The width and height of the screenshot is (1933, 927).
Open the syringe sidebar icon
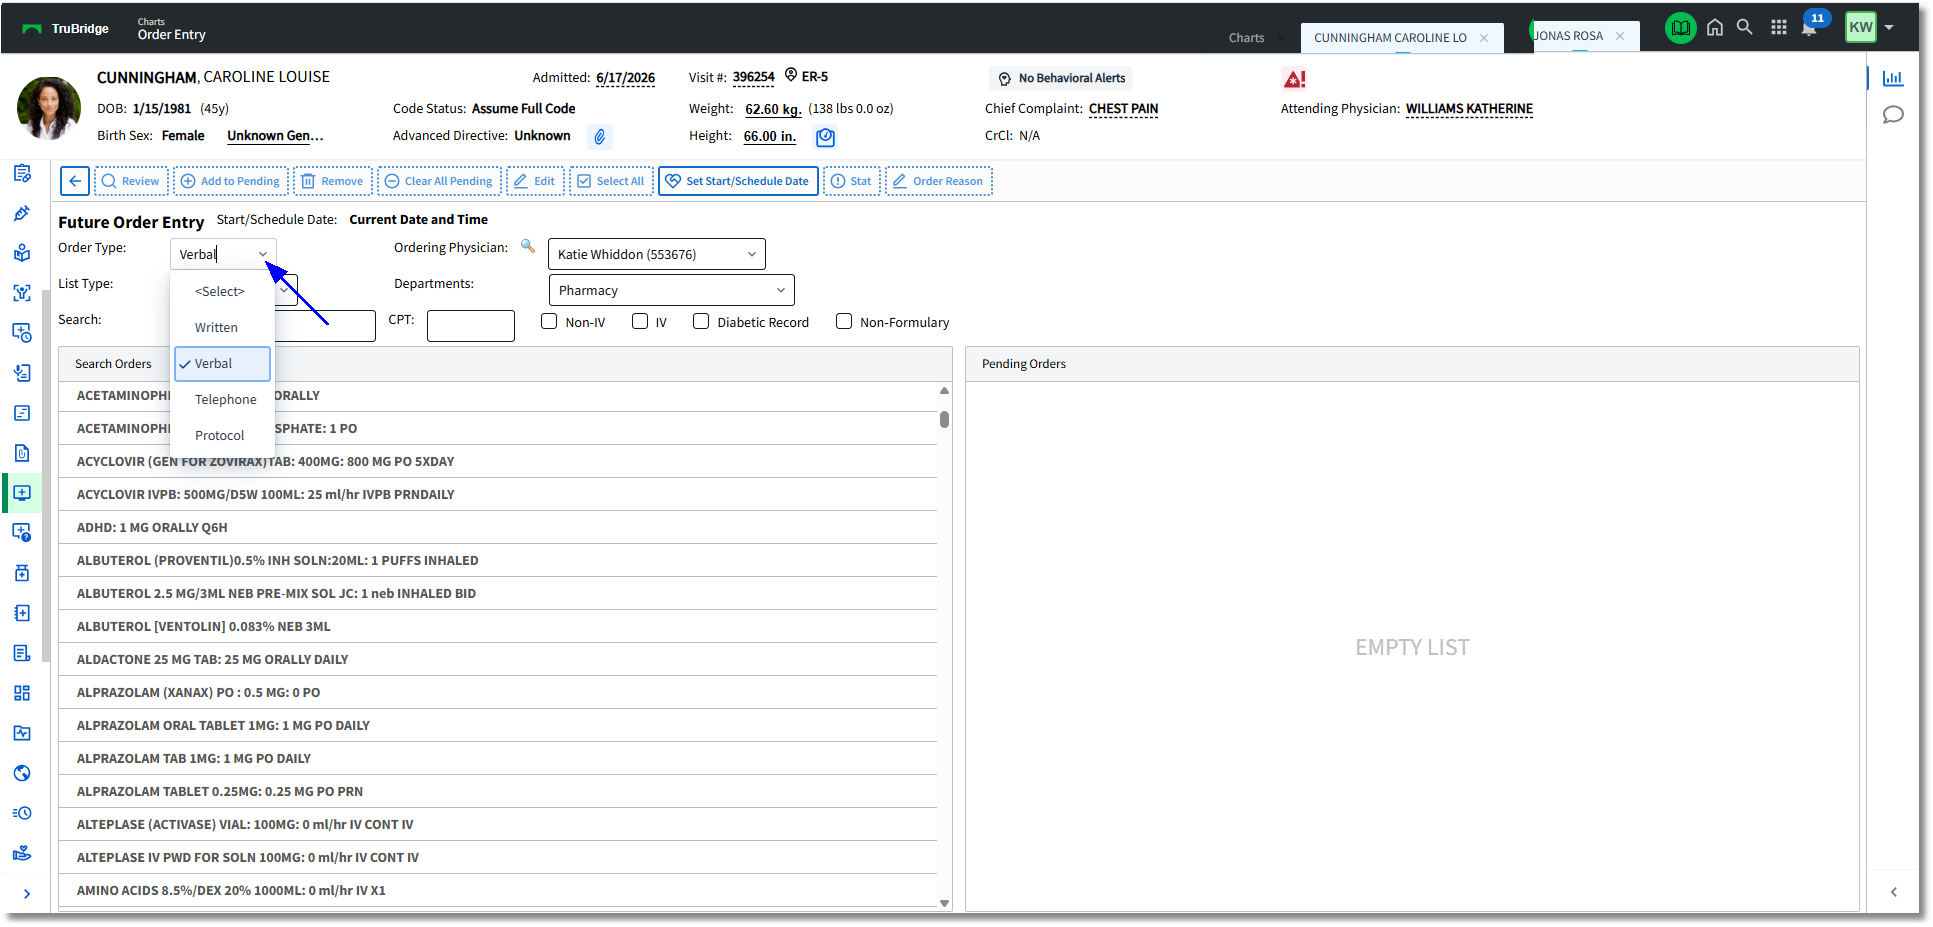(22, 213)
